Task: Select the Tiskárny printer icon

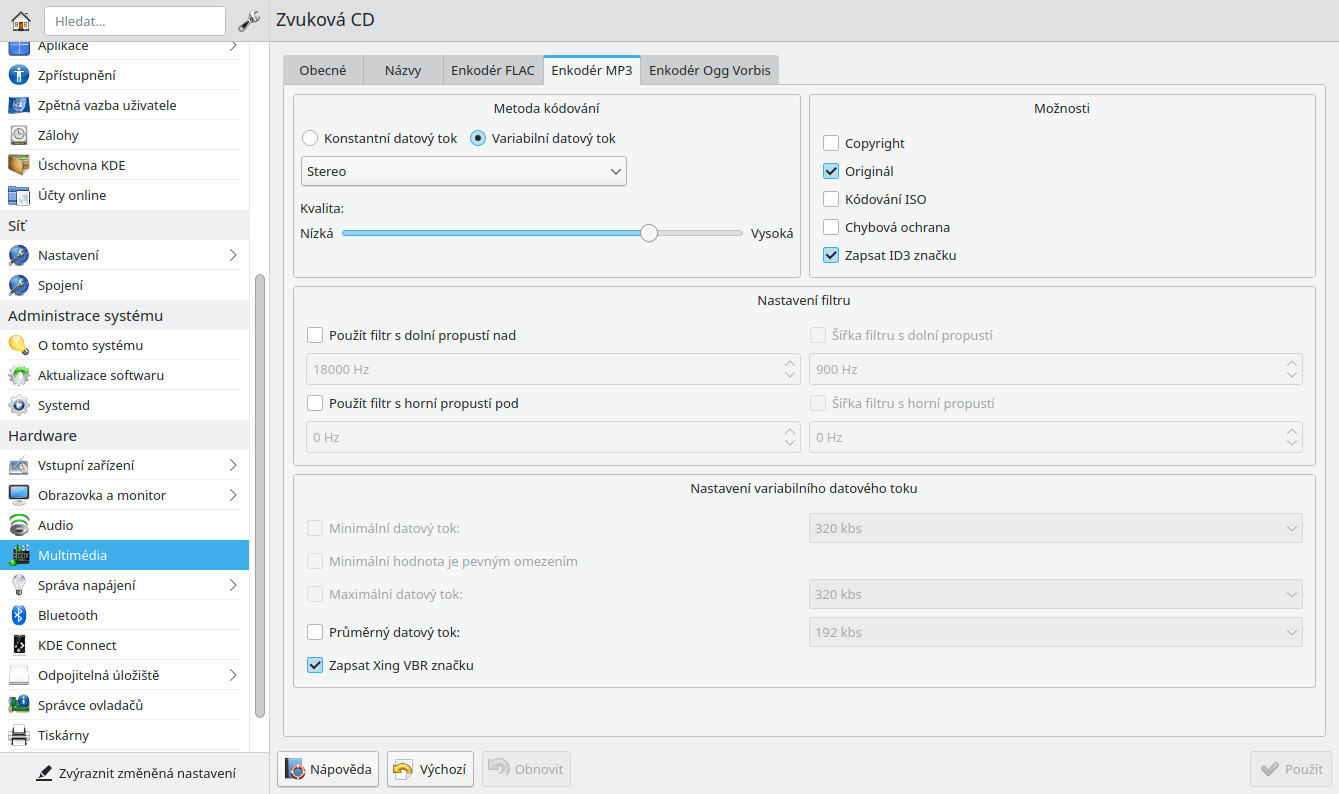Action: tap(19, 735)
